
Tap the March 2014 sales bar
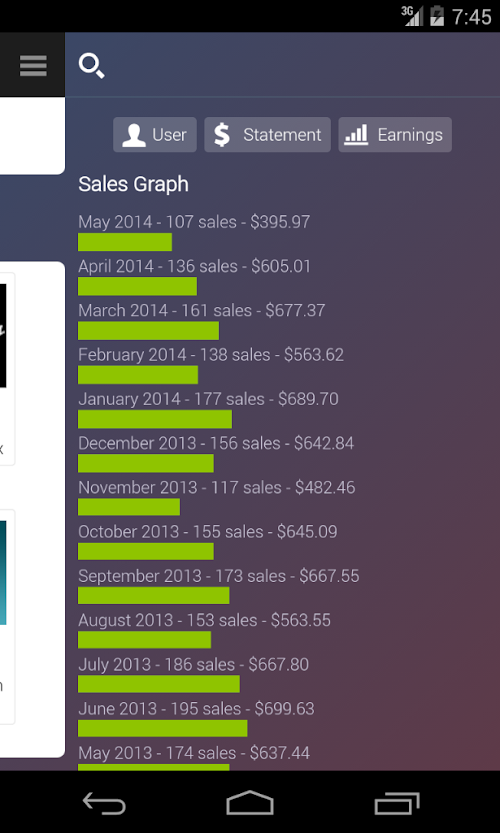[x=148, y=330]
